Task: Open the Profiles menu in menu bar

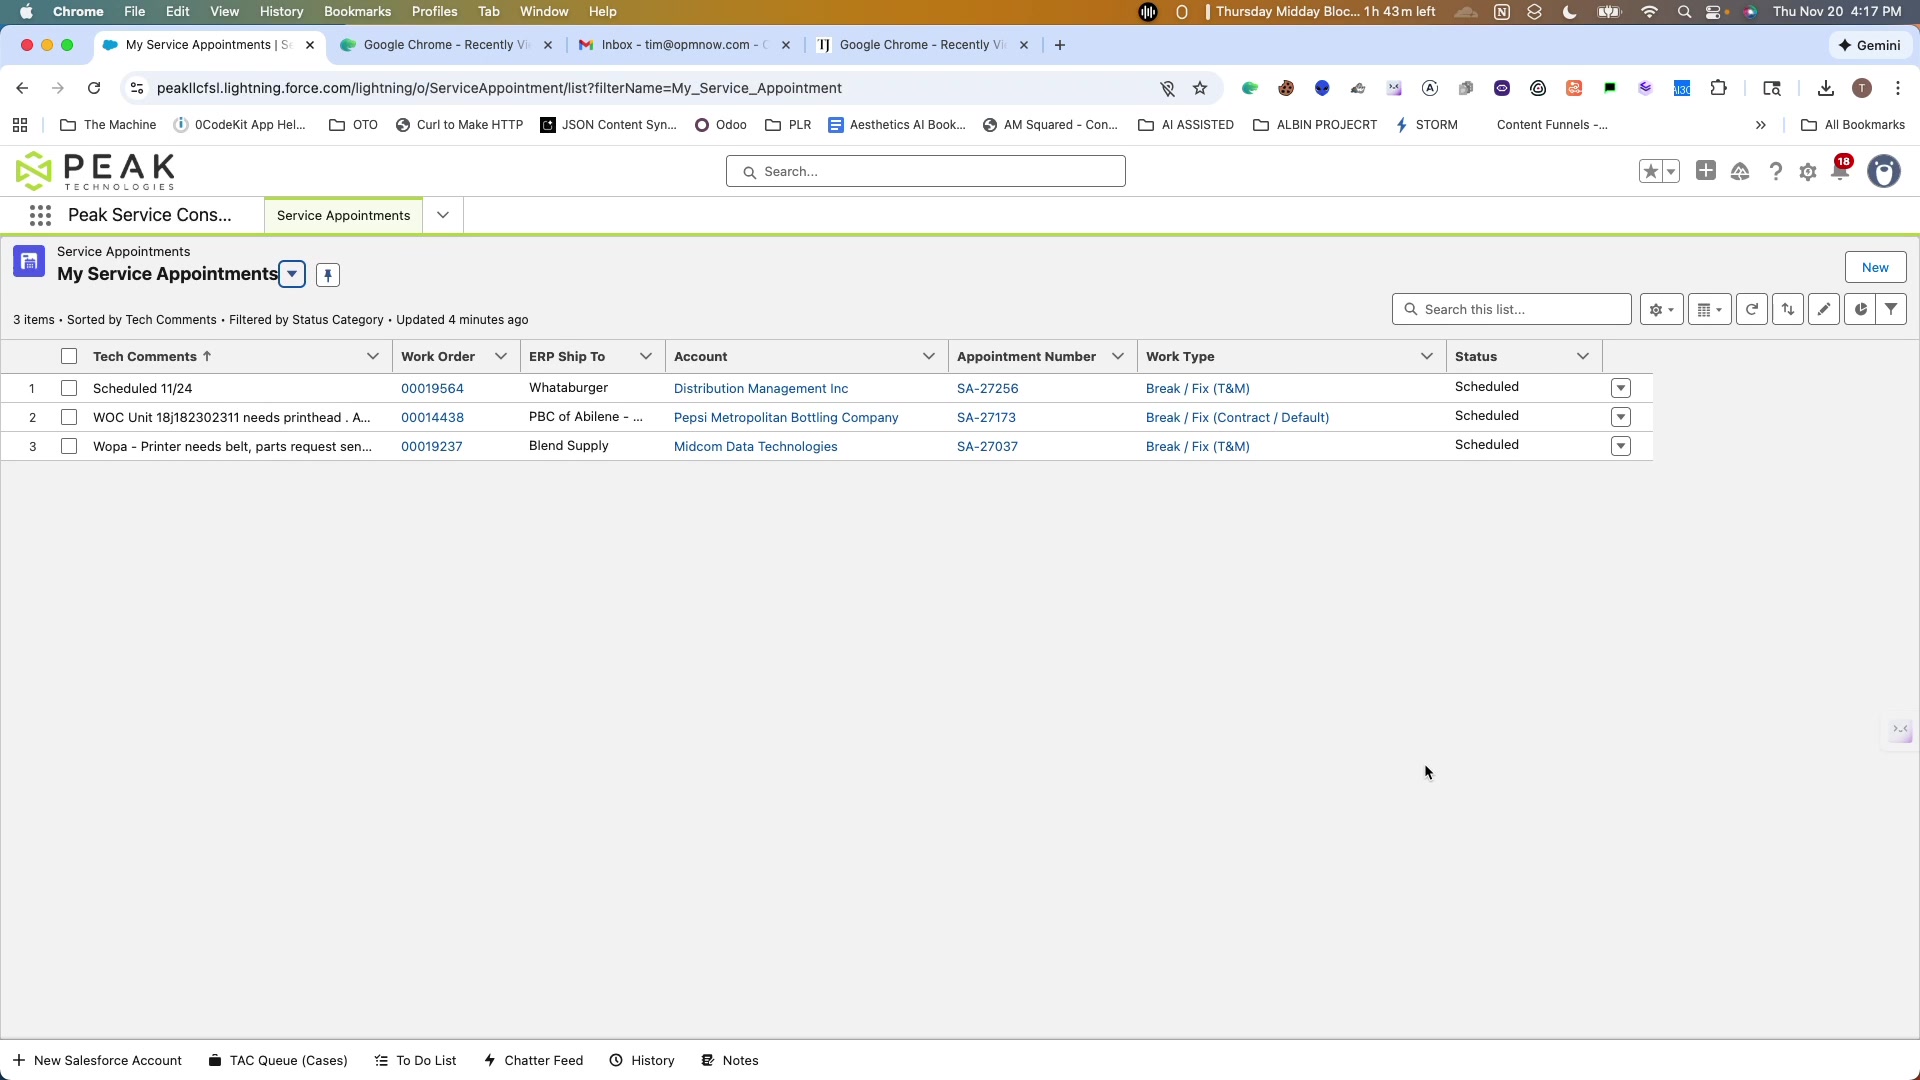Action: click(x=434, y=12)
